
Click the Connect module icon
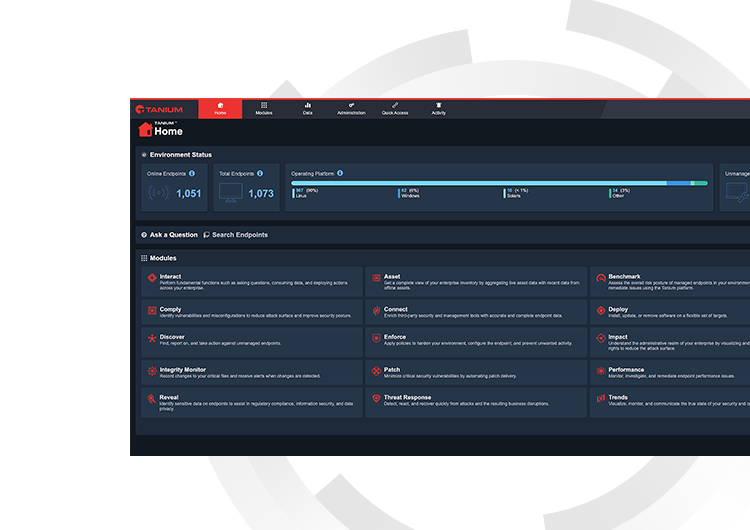[x=376, y=310]
